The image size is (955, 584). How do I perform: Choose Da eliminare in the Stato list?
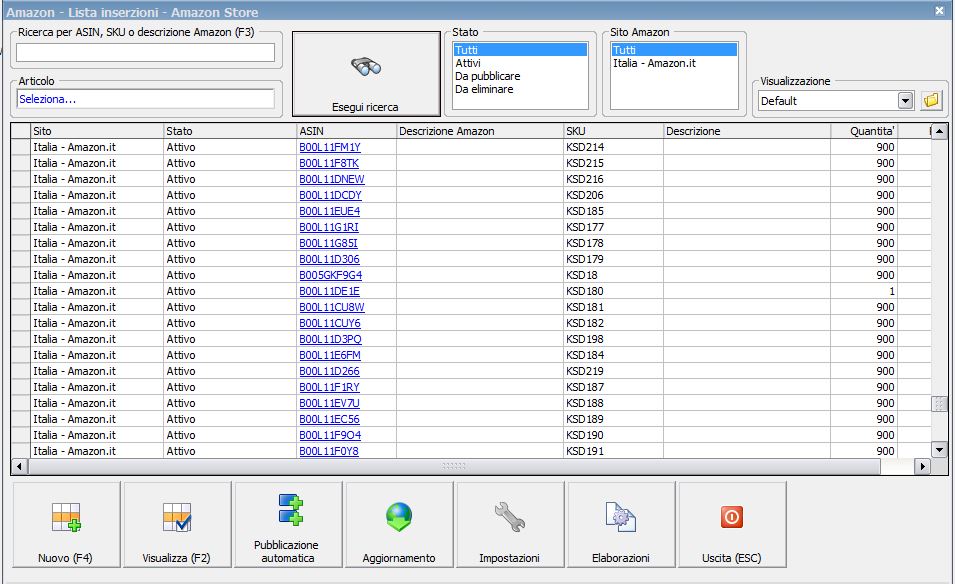[520, 89]
